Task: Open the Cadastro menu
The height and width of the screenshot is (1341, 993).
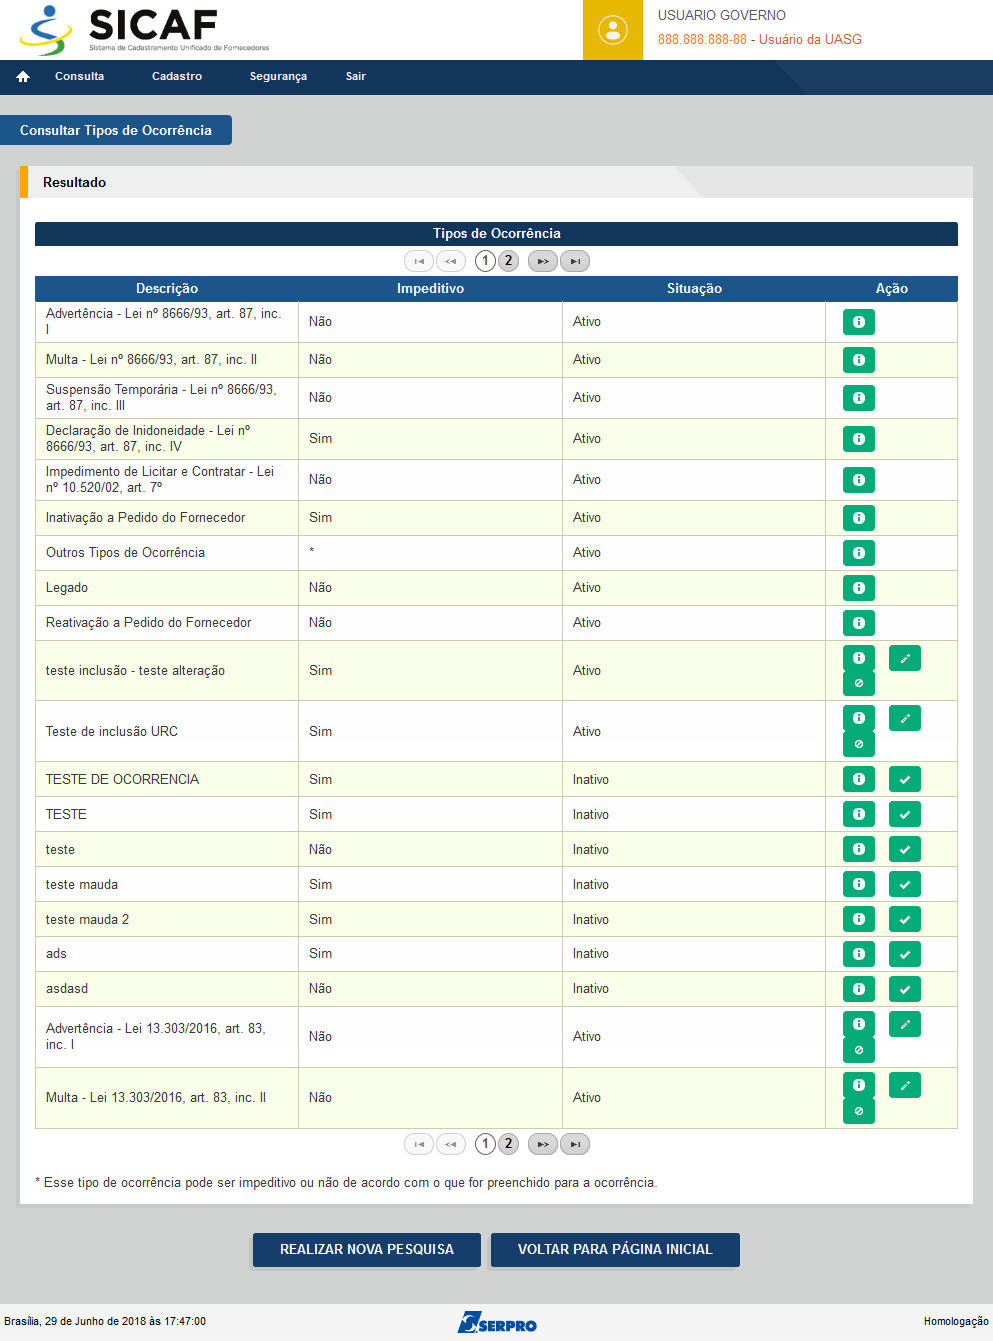Action: tap(177, 77)
